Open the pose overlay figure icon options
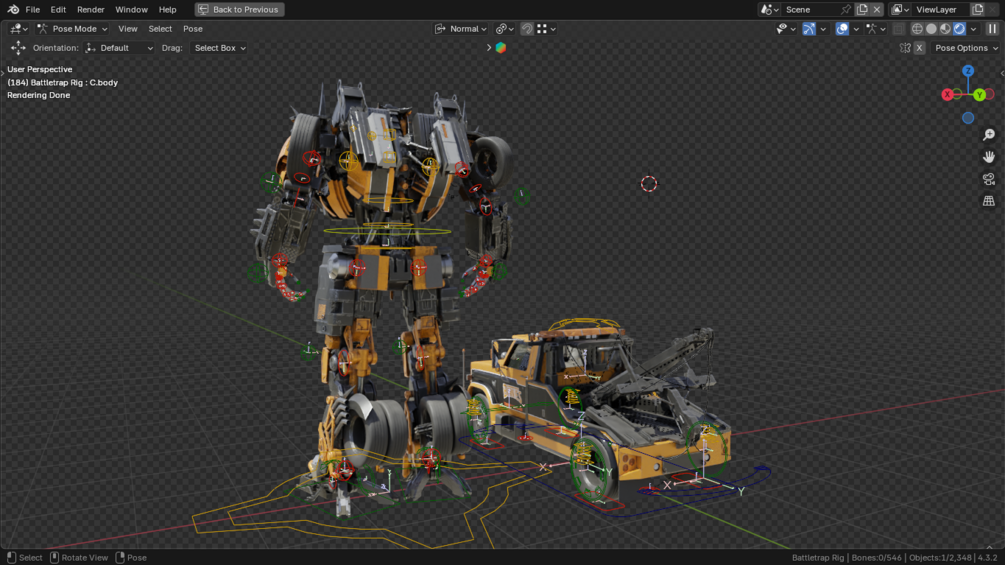This screenshot has height=565, width=1005. pos(876,29)
